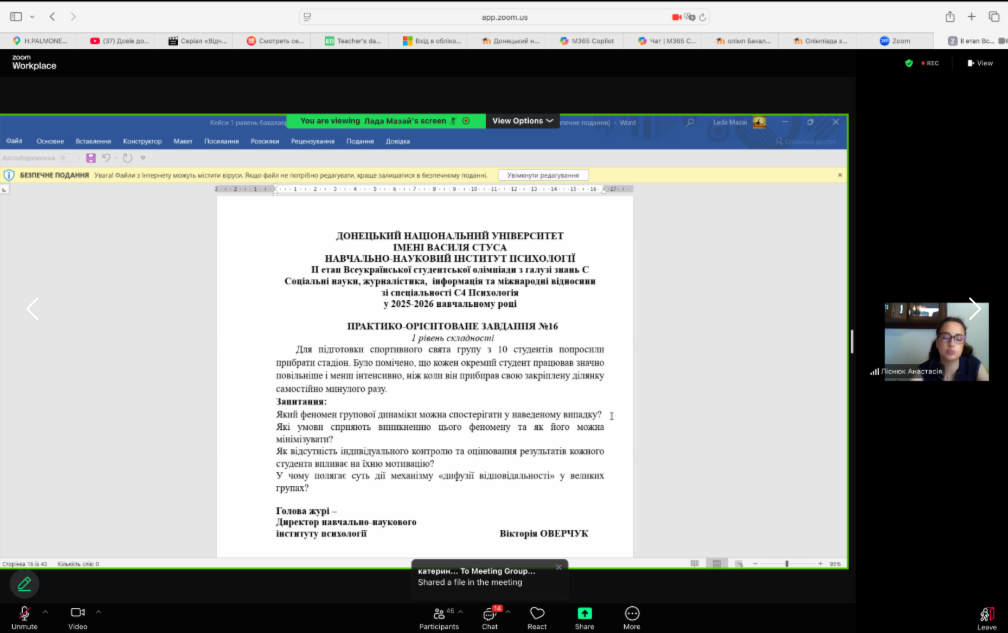1008x633 pixels.
Task: Click the View layout button top right
Action: tap(980, 63)
